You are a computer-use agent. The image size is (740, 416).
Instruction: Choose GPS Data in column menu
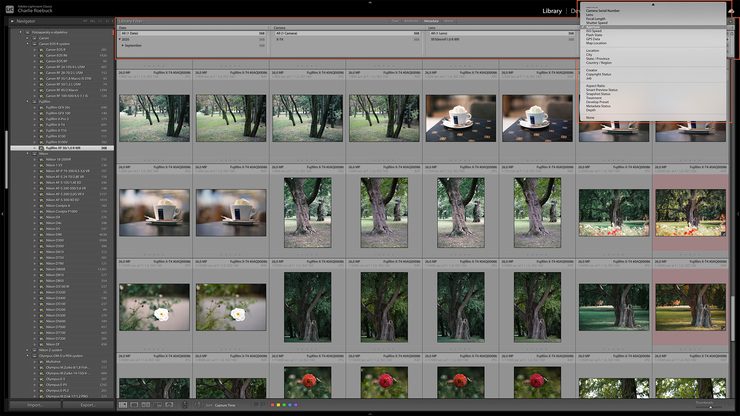[x=593, y=39]
